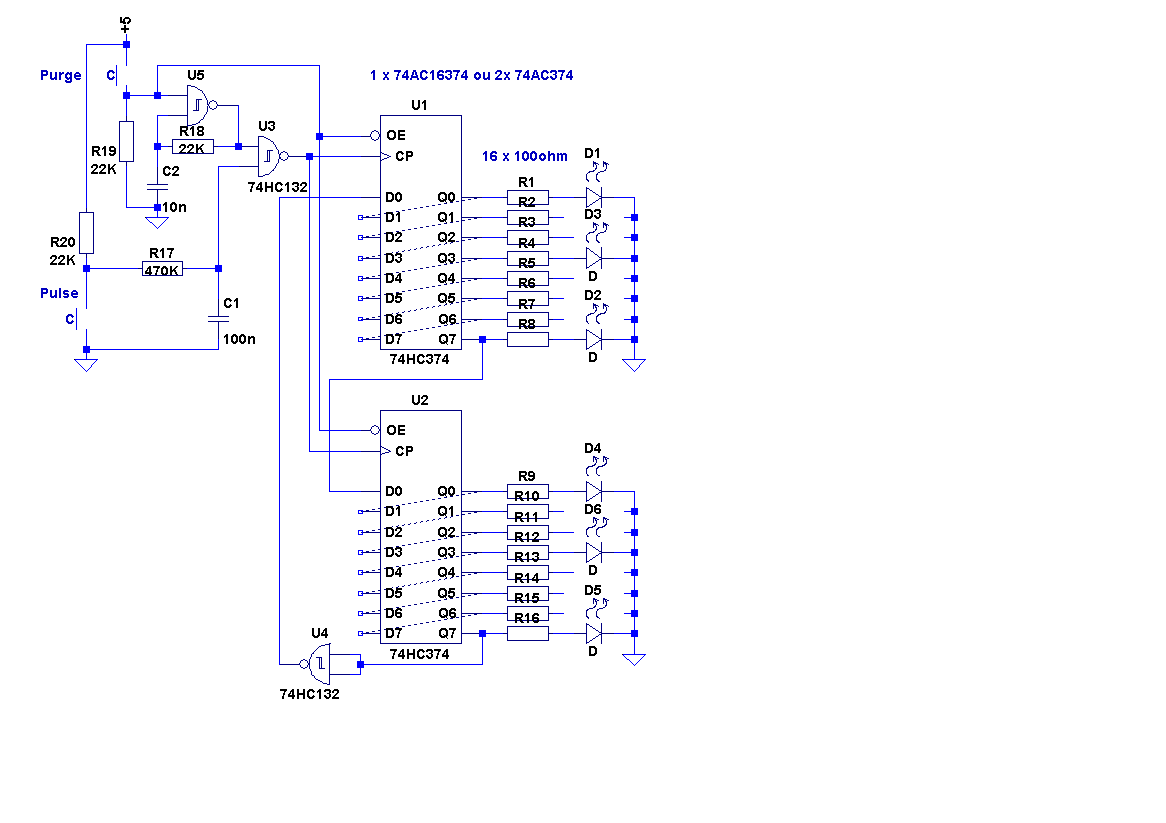
Task: Click the R1 resistor label
Action: click(x=526, y=182)
